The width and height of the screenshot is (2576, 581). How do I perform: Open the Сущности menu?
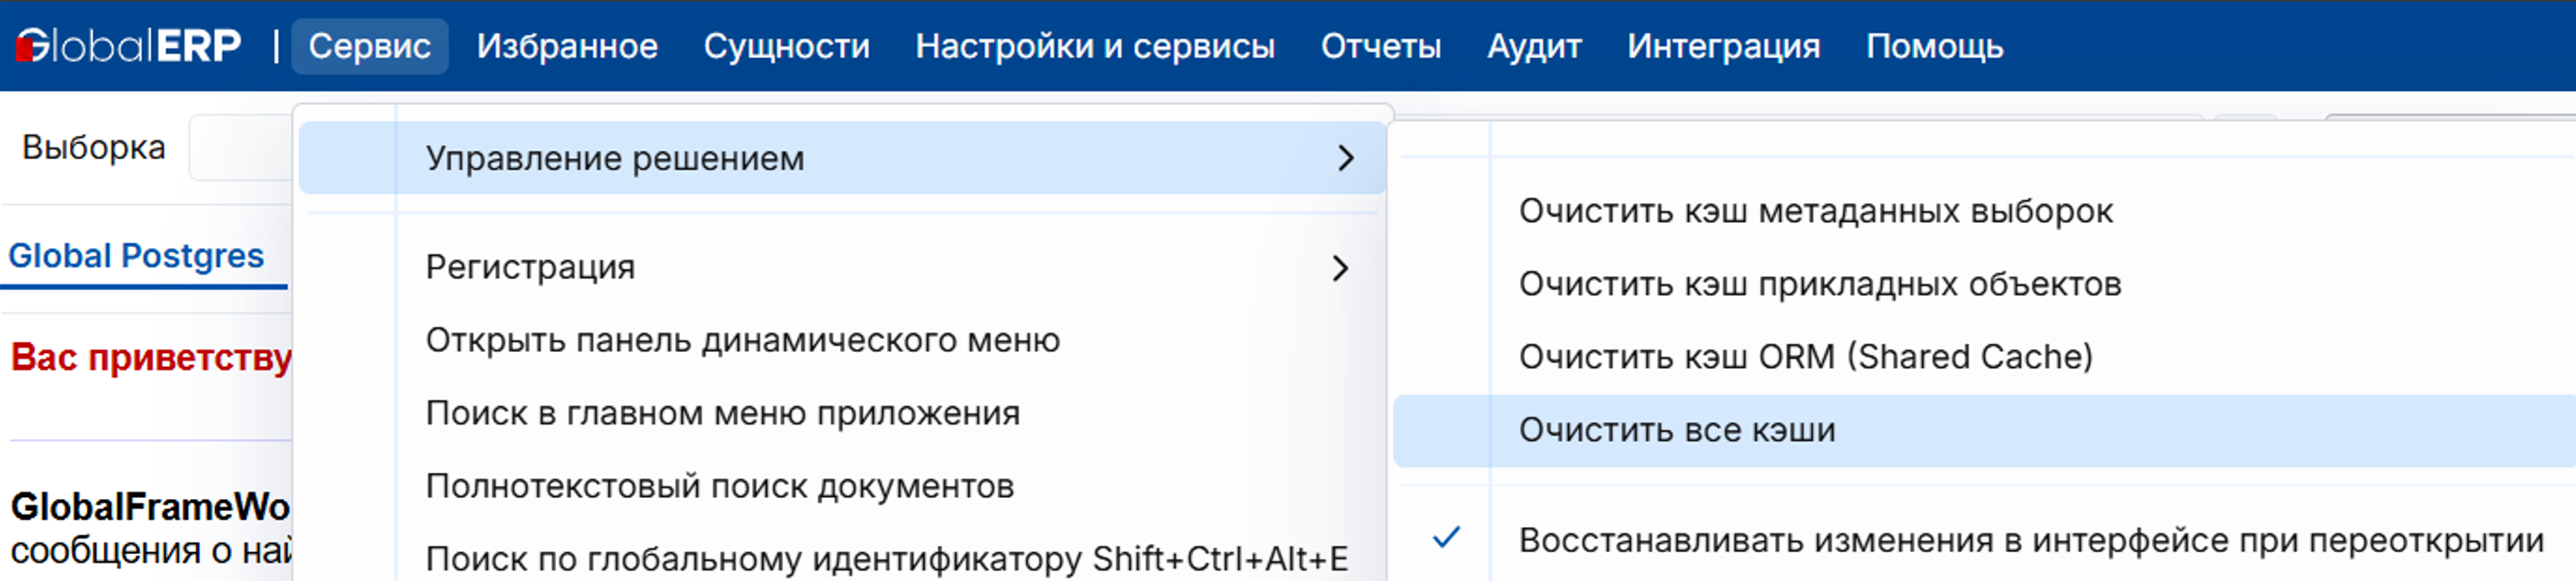coord(786,44)
